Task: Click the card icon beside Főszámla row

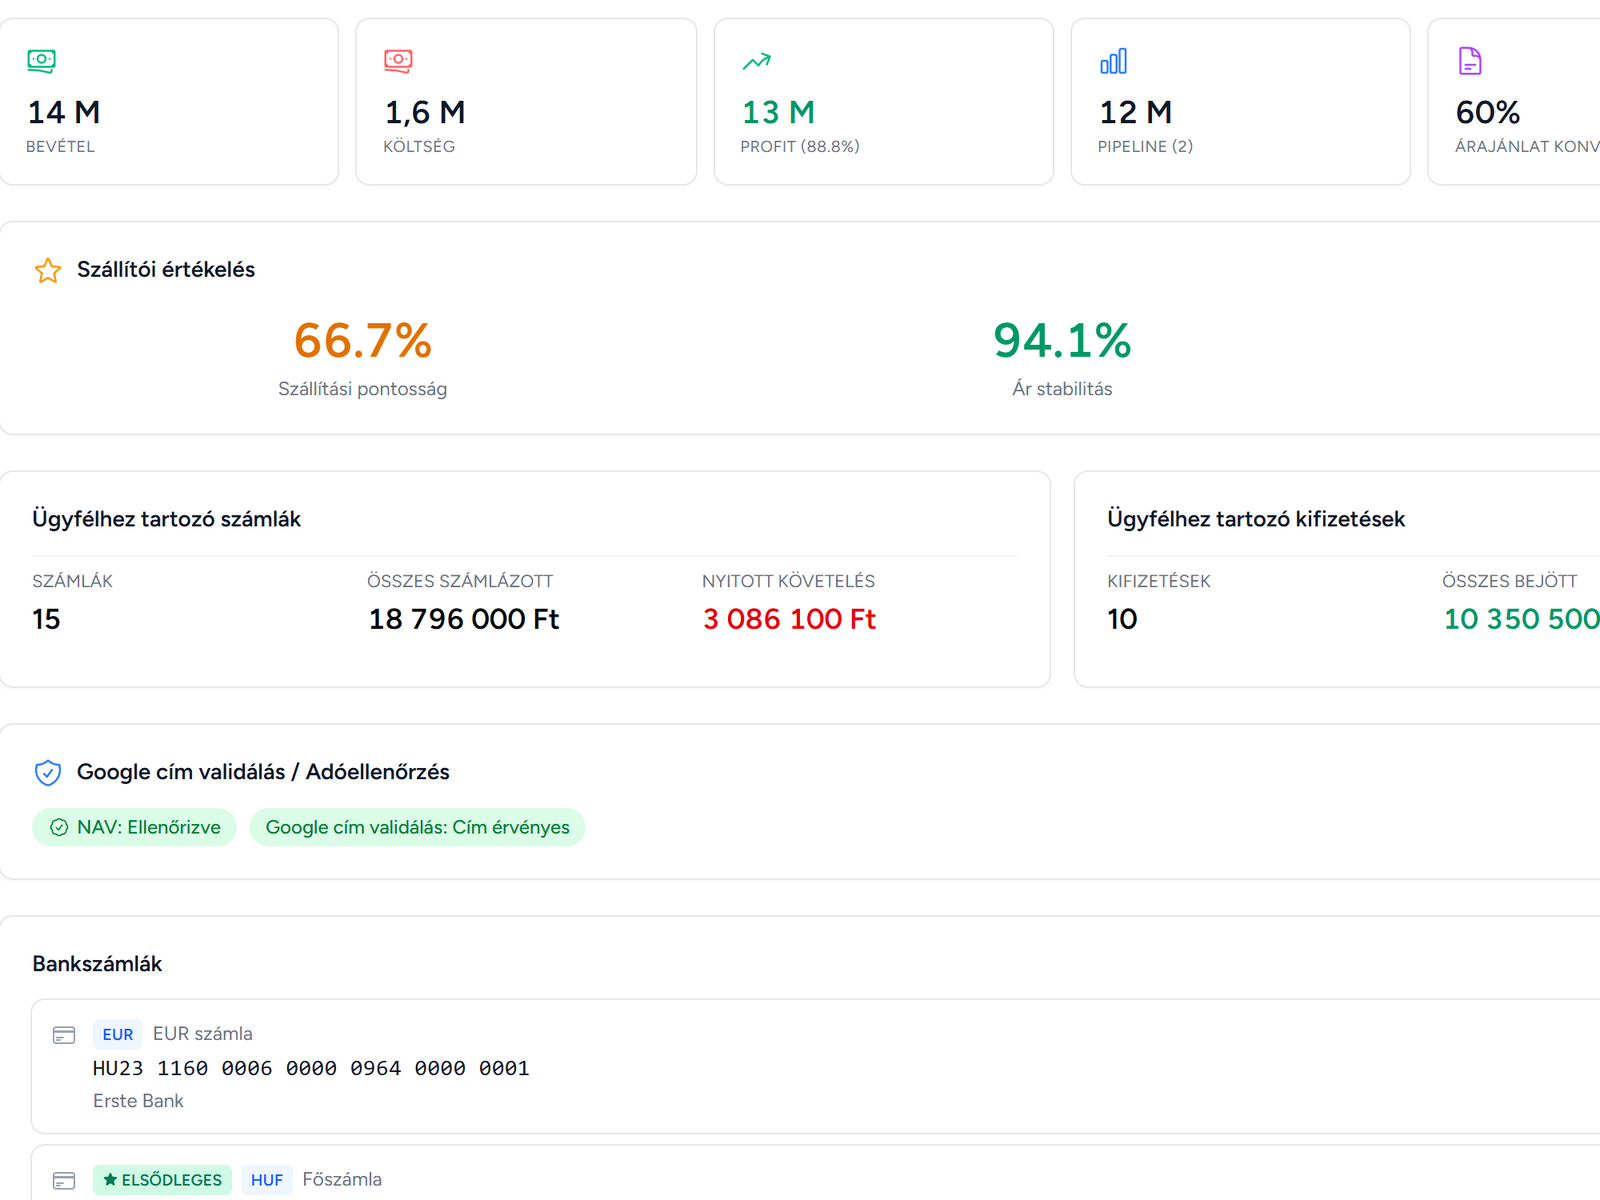Action: (64, 1181)
